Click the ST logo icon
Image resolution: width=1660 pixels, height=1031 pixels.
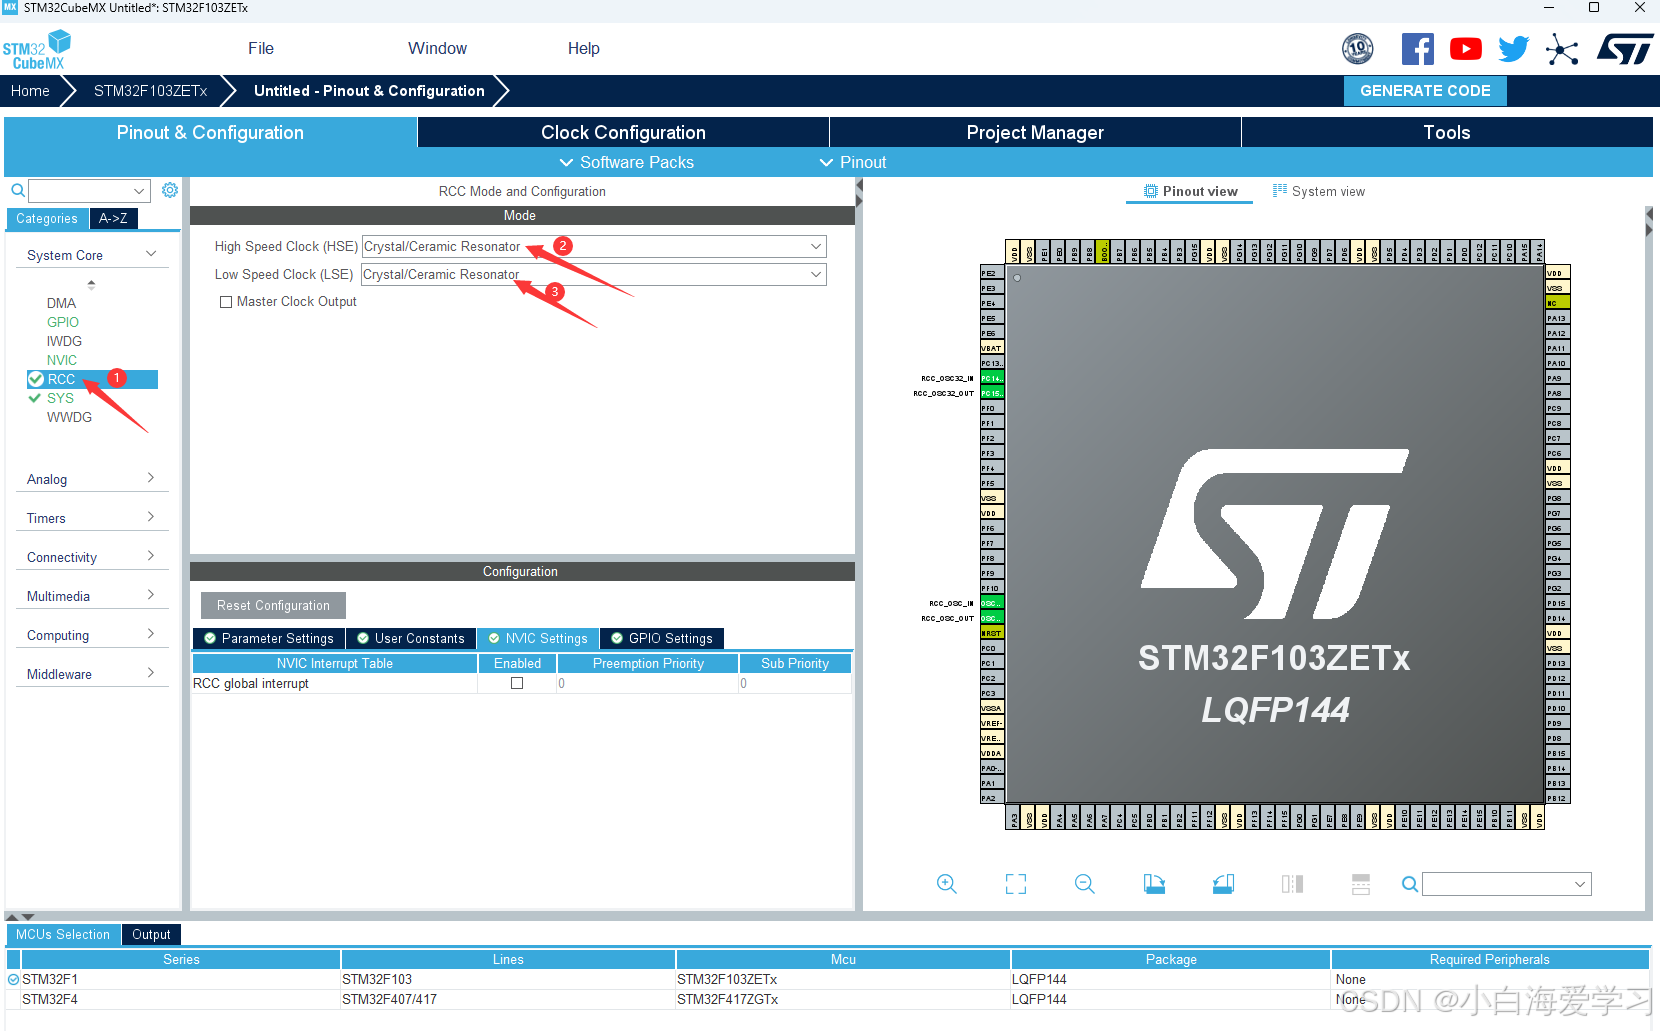tap(1625, 49)
